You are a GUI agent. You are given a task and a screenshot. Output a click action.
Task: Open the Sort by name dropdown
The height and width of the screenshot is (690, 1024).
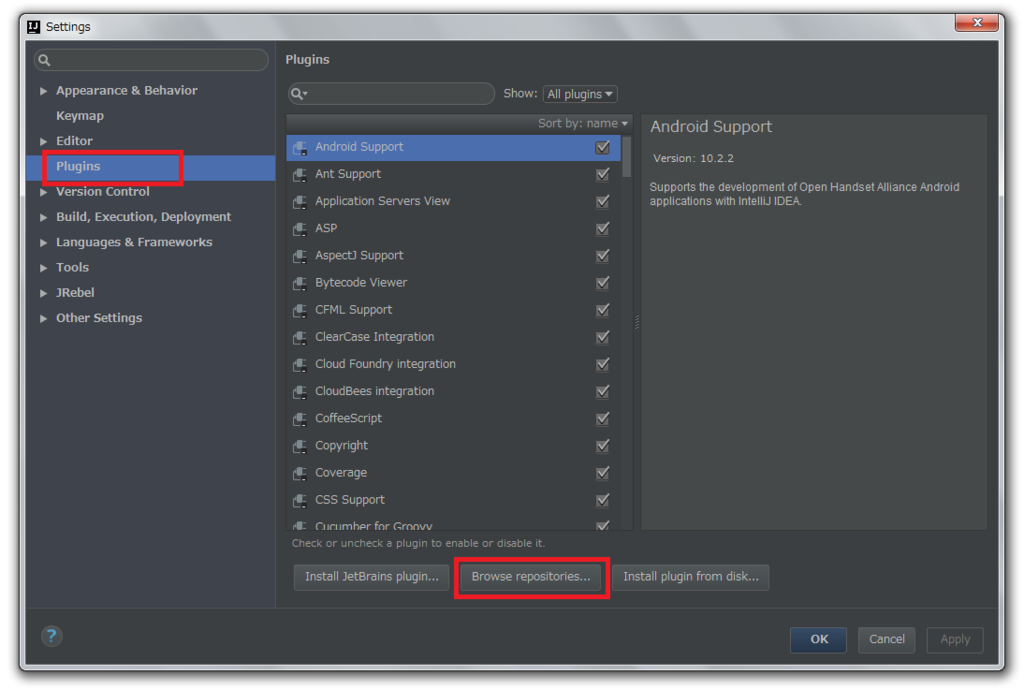coord(583,123)
